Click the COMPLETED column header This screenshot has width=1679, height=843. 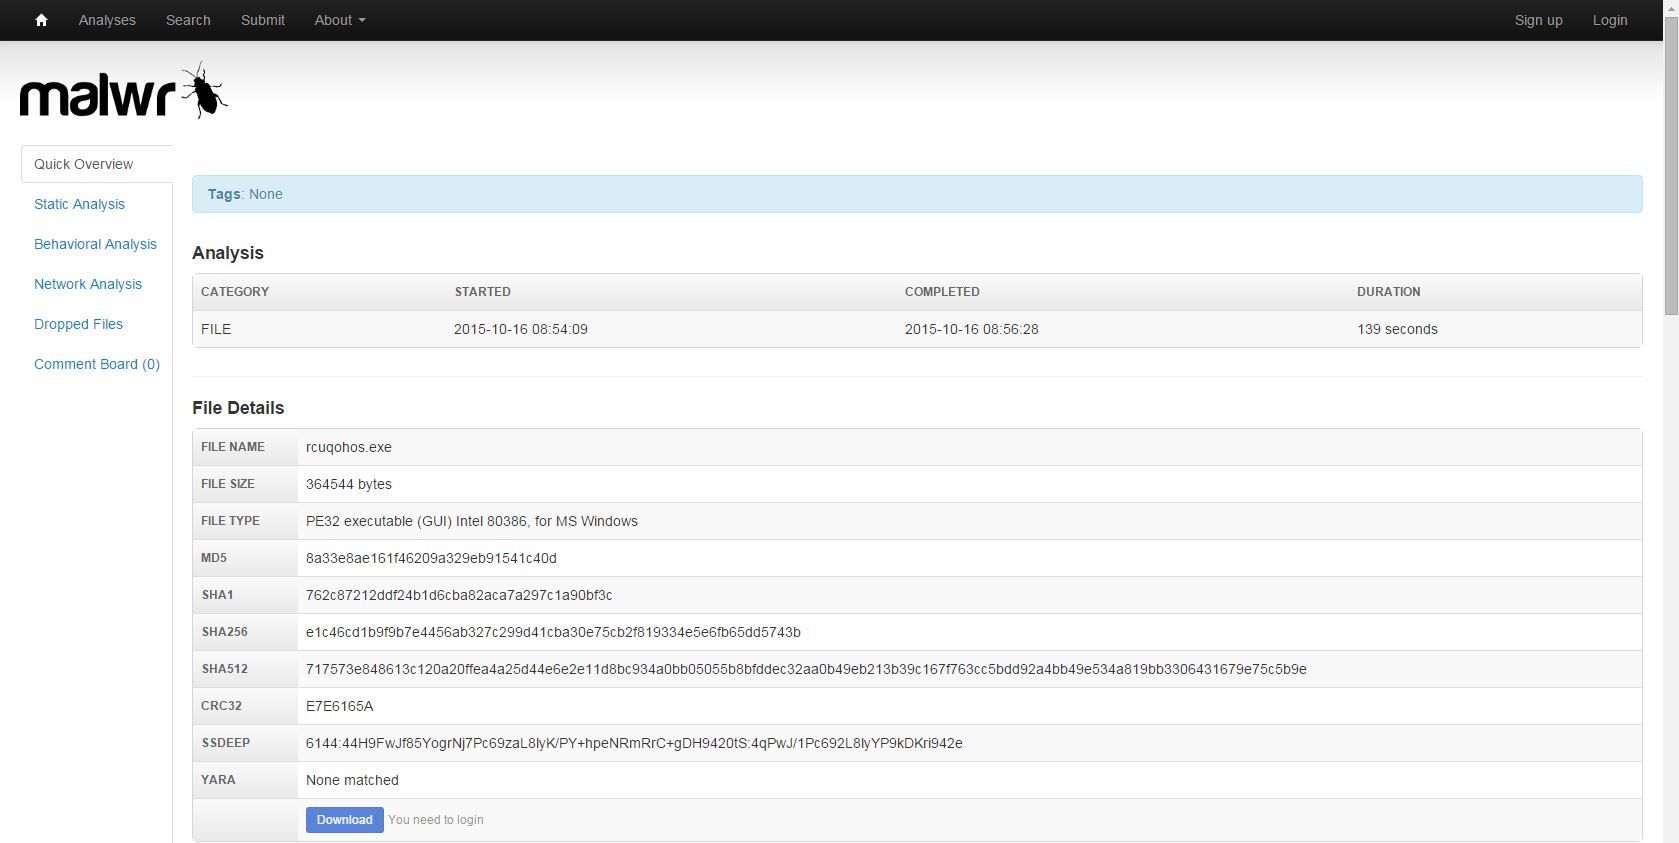coord(942,292)
